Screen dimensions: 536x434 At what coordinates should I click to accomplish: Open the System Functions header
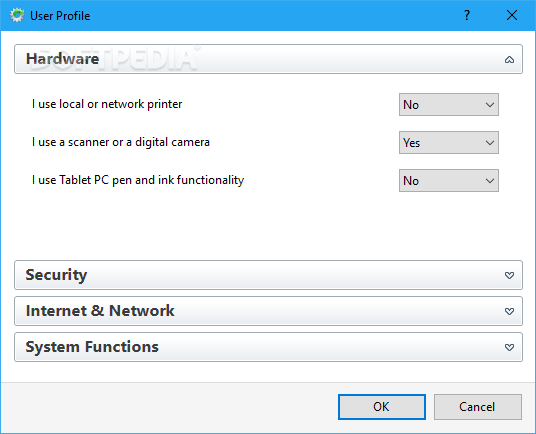(268, 347)
